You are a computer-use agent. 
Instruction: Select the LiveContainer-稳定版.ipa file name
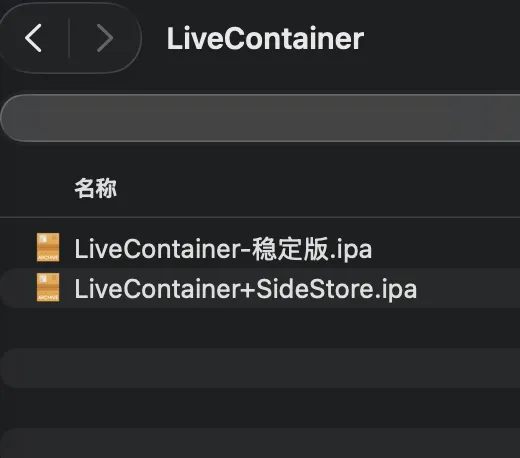(x=223, y=249)
